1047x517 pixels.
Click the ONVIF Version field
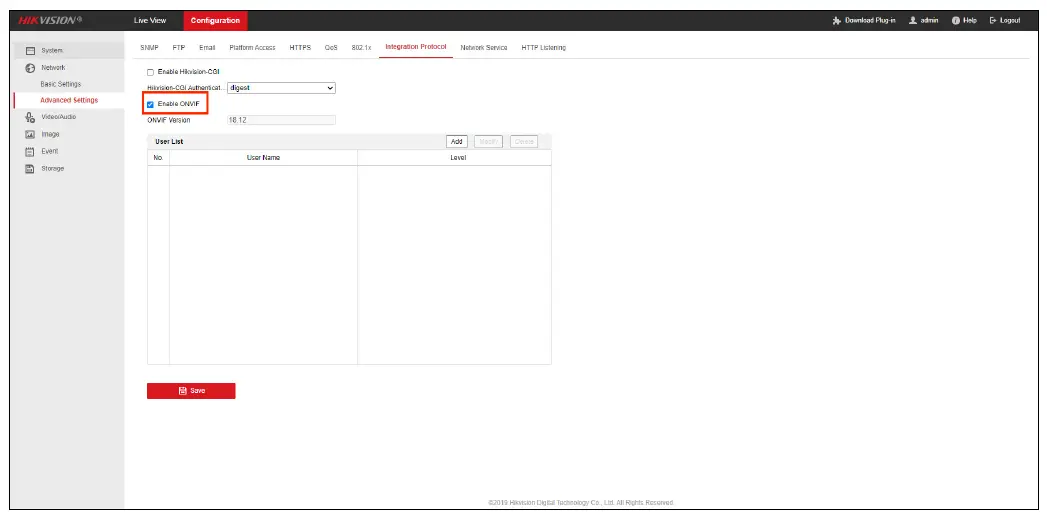281,121
